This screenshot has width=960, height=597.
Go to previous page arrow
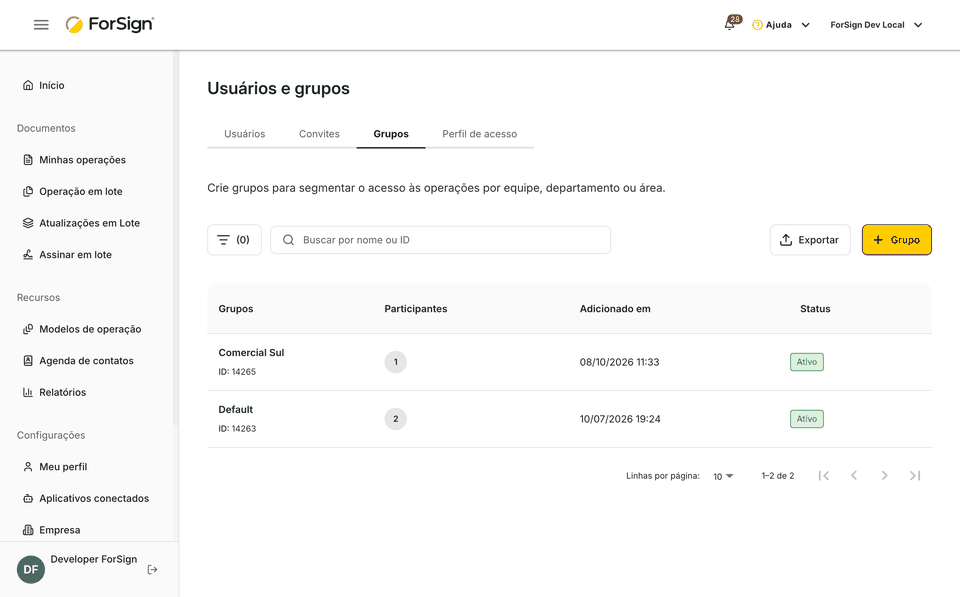(854, 476)
